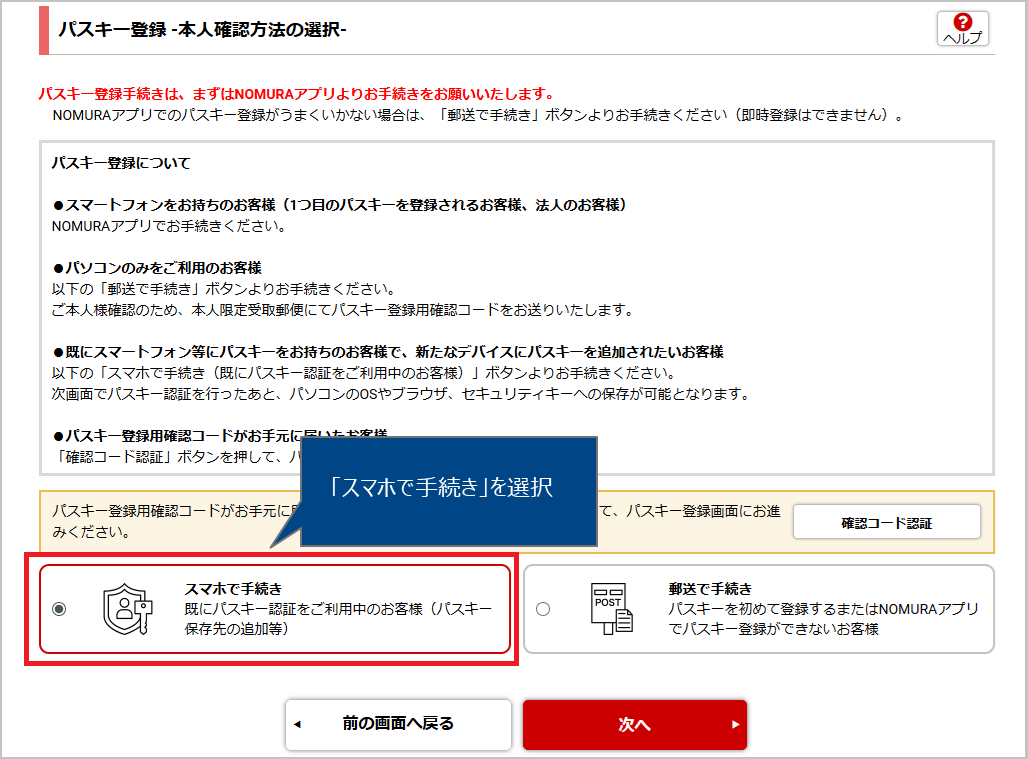Proceed by clicking the red 次へ button
The height and width of the screenshot is (759, 1028).
[634, 724]
